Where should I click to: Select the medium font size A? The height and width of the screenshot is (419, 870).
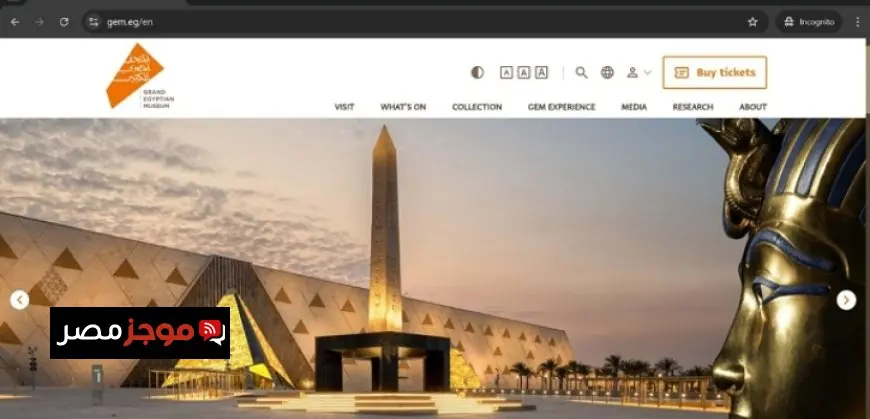point(524,73)
